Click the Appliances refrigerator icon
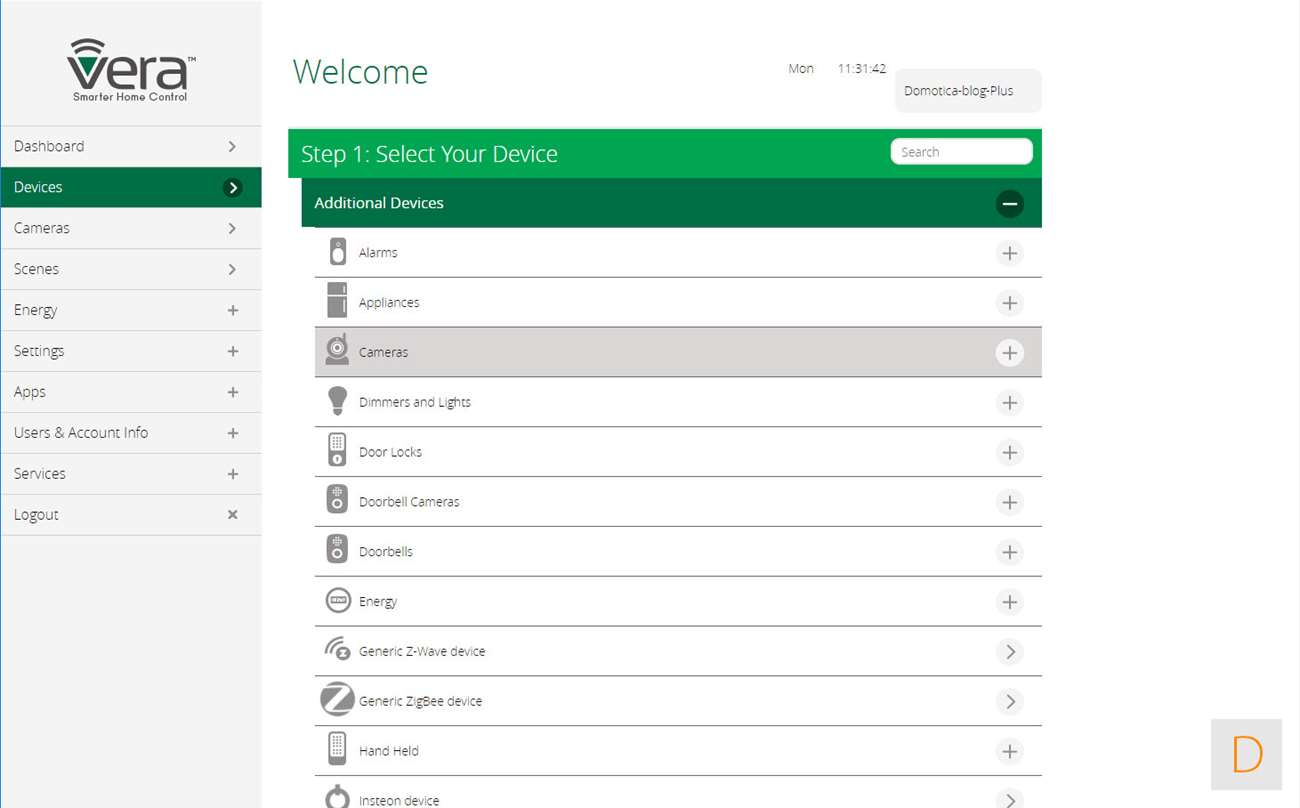 [x=337, y=301]
